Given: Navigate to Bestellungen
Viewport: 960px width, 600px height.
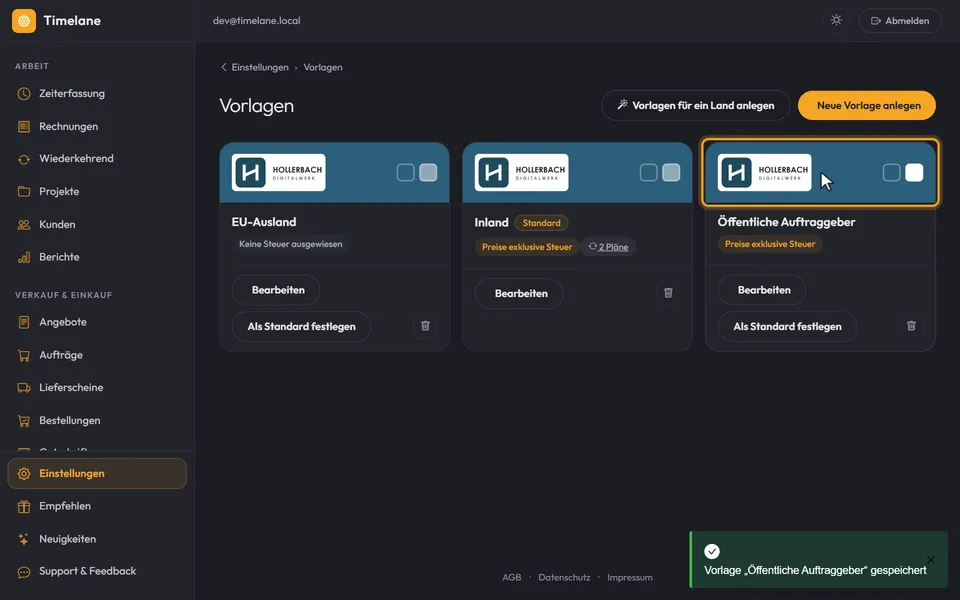Looking at the screenshot, I should tap(97, 421).
